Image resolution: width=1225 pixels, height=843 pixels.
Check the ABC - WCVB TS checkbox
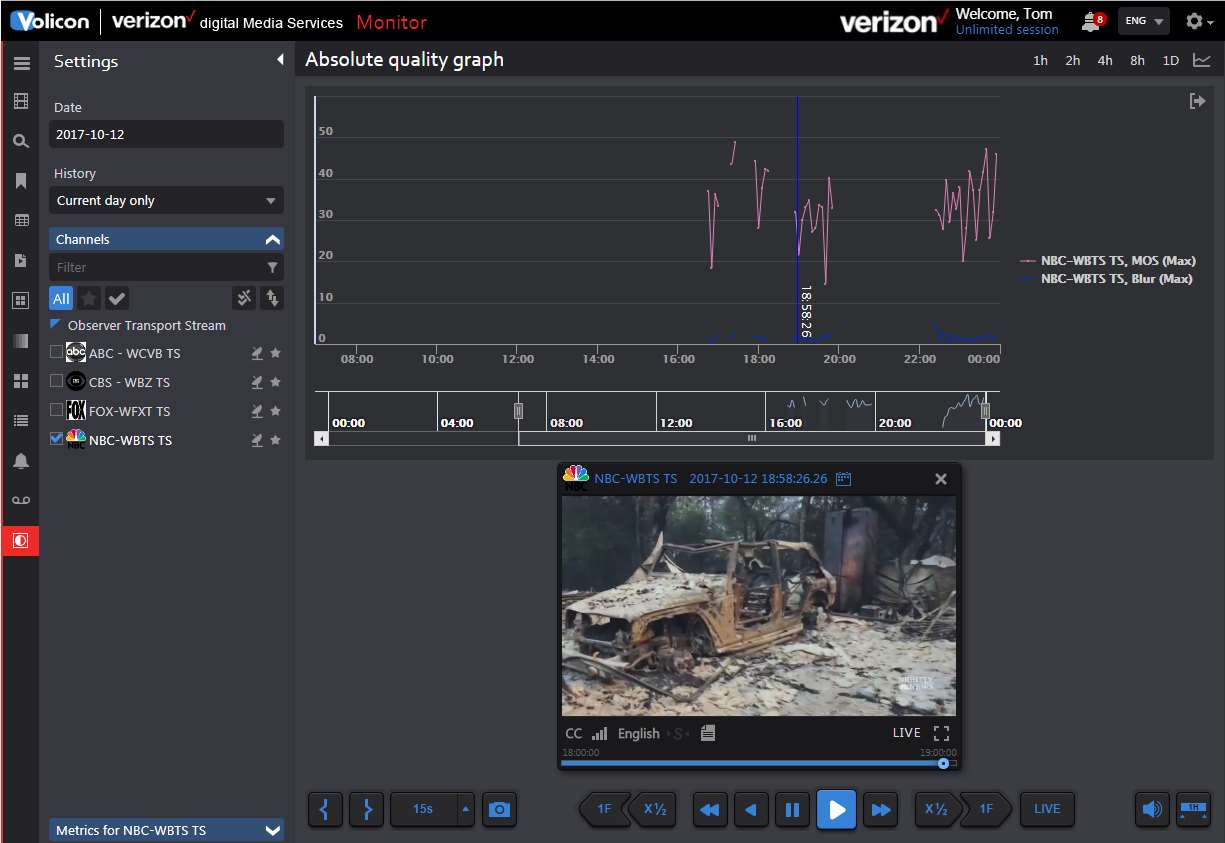point(56,352)
